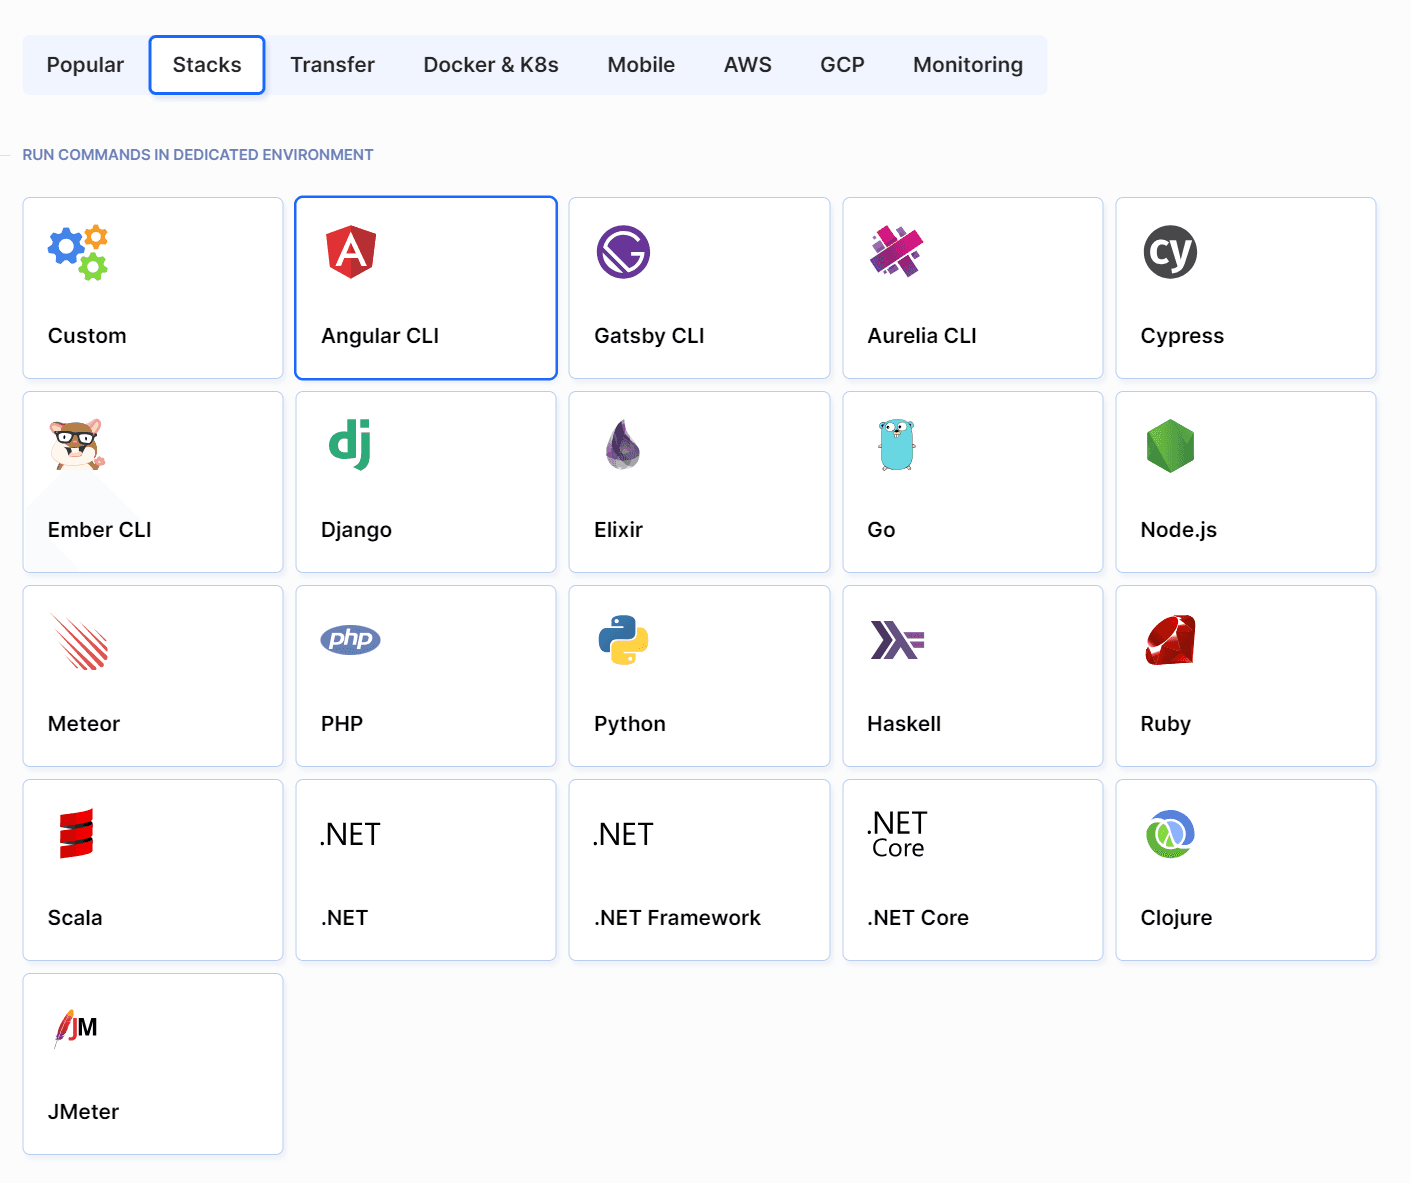1411x1183 pixels.
Task: Choose the Ruby gem icon
Action: pyautogui.click(x=1170, y=640)
